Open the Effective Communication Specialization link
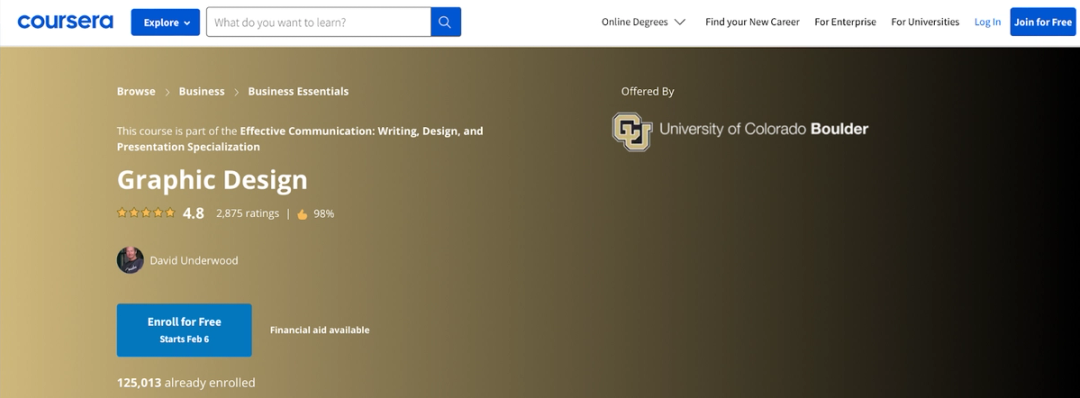This screenshot has height=398, width=1080. 300,138
